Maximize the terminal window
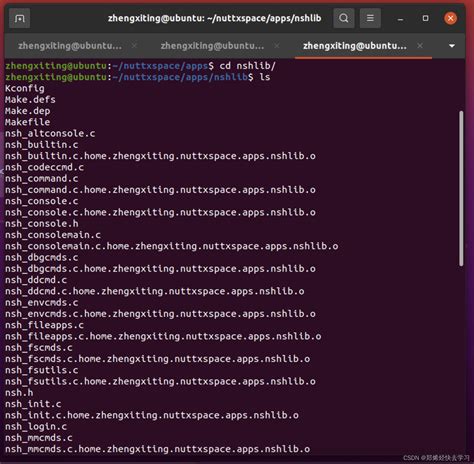 tap(425, 18)
